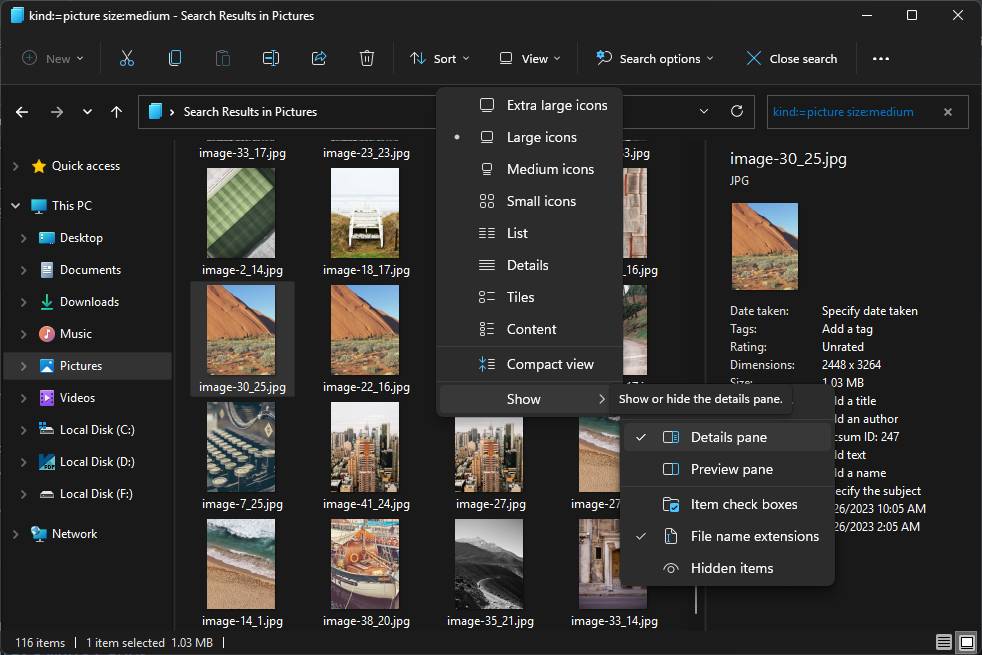This screenshot has height=655, width=982.
Task: Click the Close search button
Action: coord(791,58)
